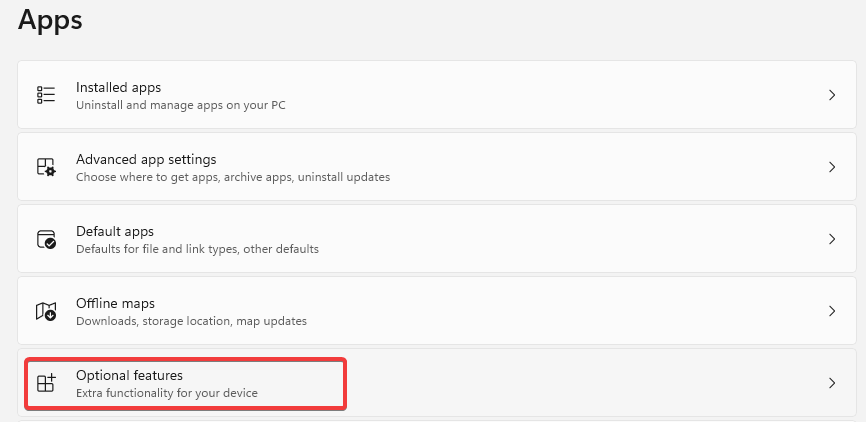Expand the Installed apps chevron arrow

[x=832, y=95]
